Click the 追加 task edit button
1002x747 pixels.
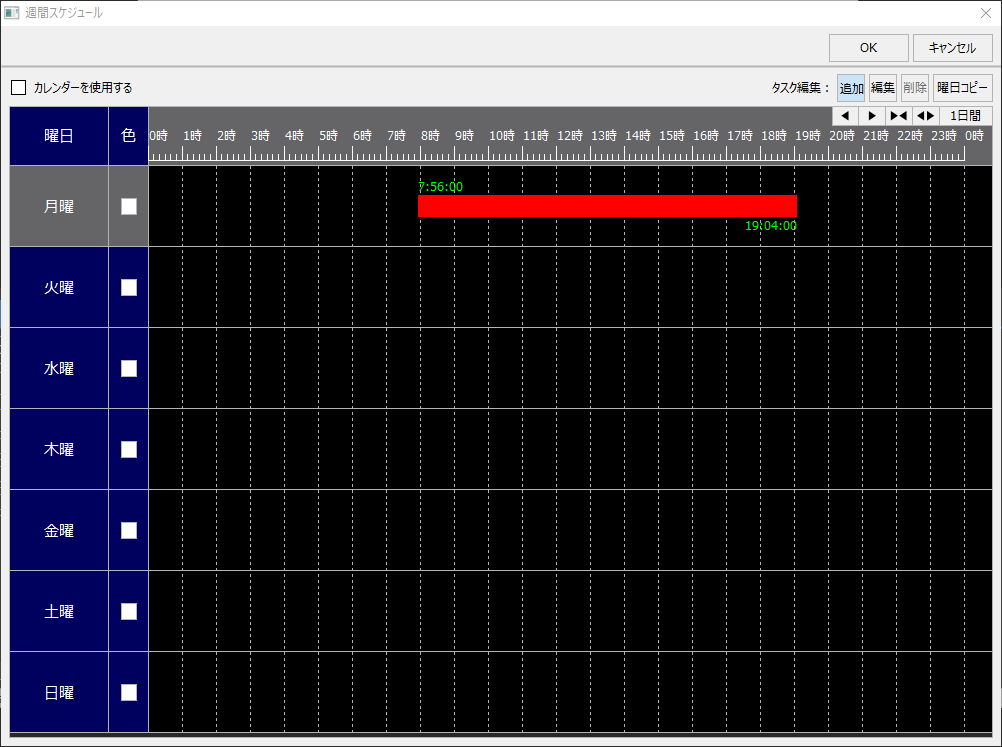850,88
